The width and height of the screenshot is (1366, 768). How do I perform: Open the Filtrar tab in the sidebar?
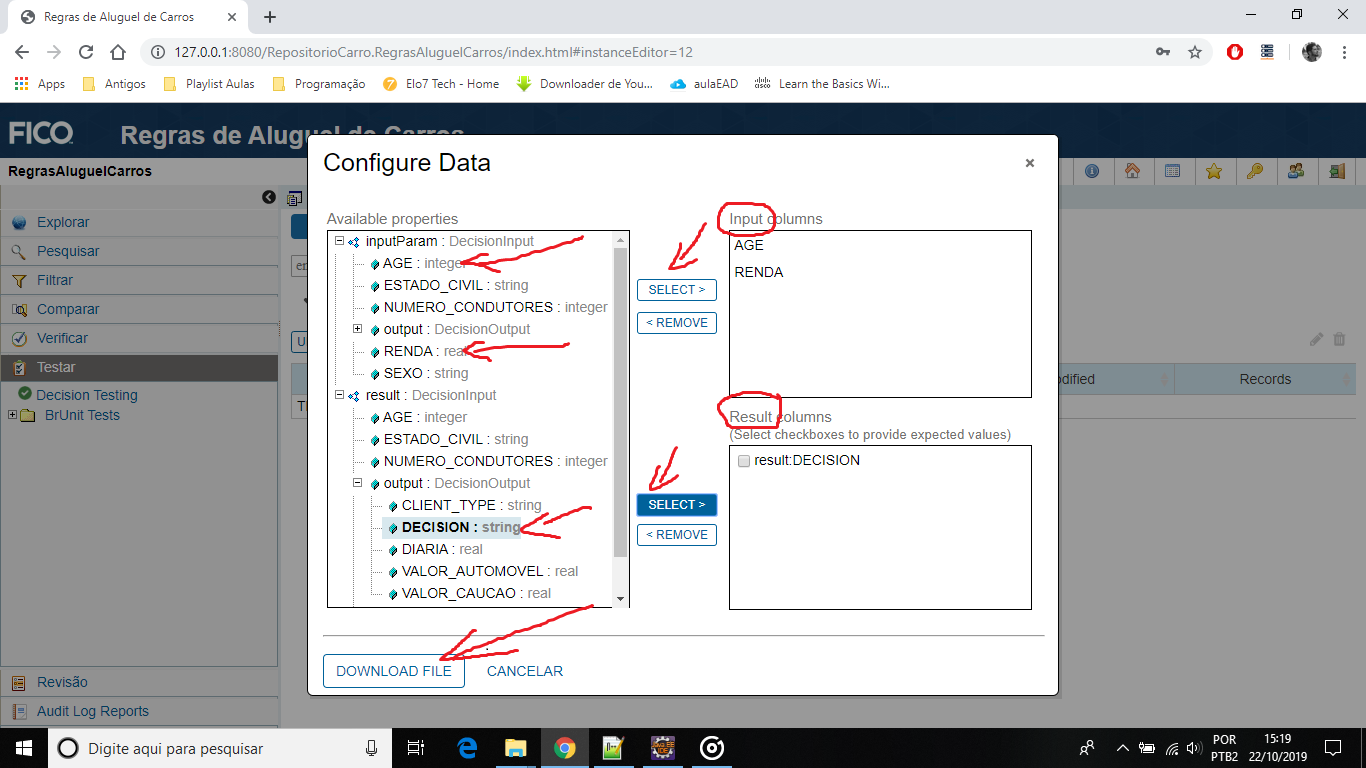pos(55,280)
